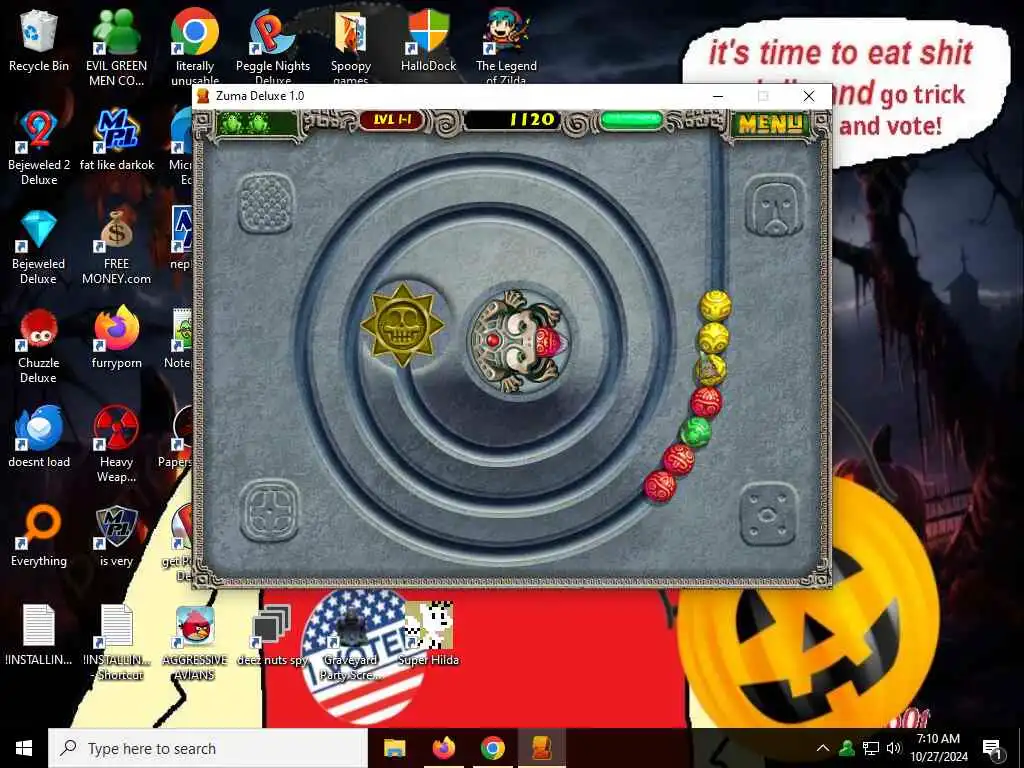Click the score display showing 1120
Image resolution: width=1024 pixels, height=768 pixels.
tap(512, 120)
